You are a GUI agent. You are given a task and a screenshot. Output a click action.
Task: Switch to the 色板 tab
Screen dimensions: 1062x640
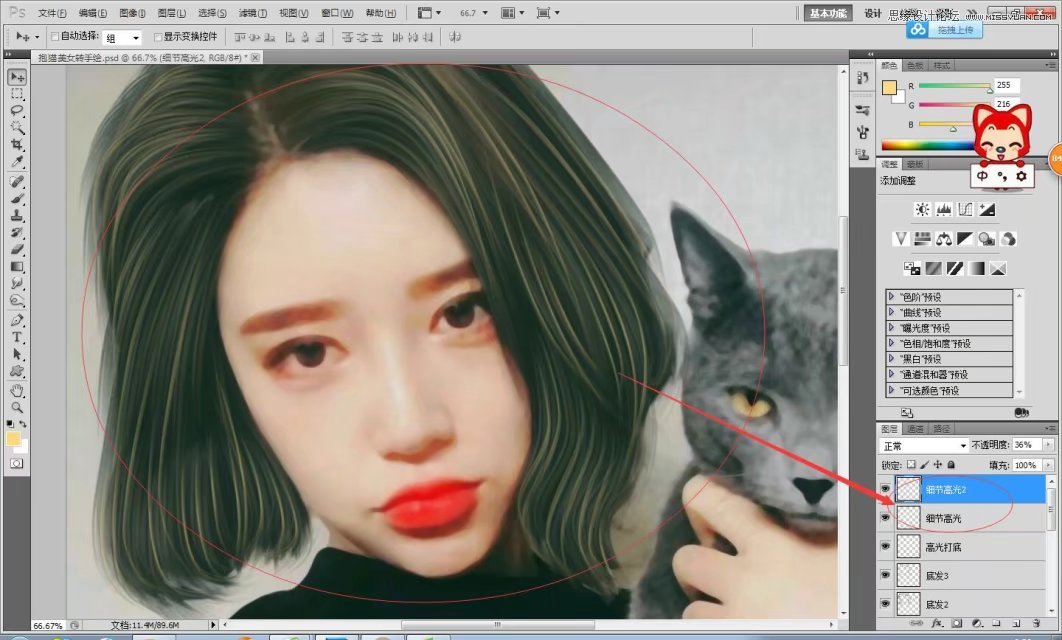click(x=915, y=66)
